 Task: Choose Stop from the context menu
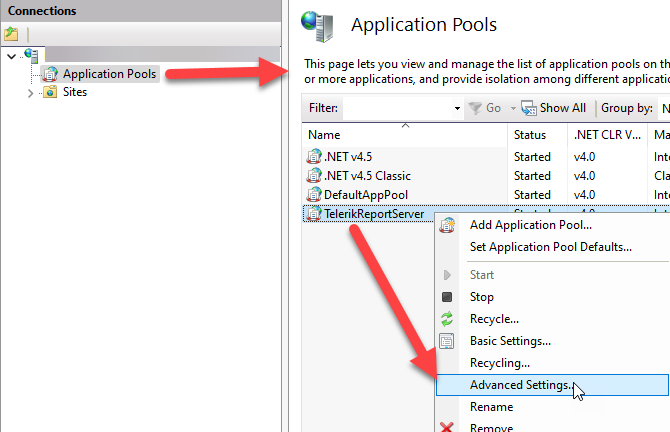482,297
